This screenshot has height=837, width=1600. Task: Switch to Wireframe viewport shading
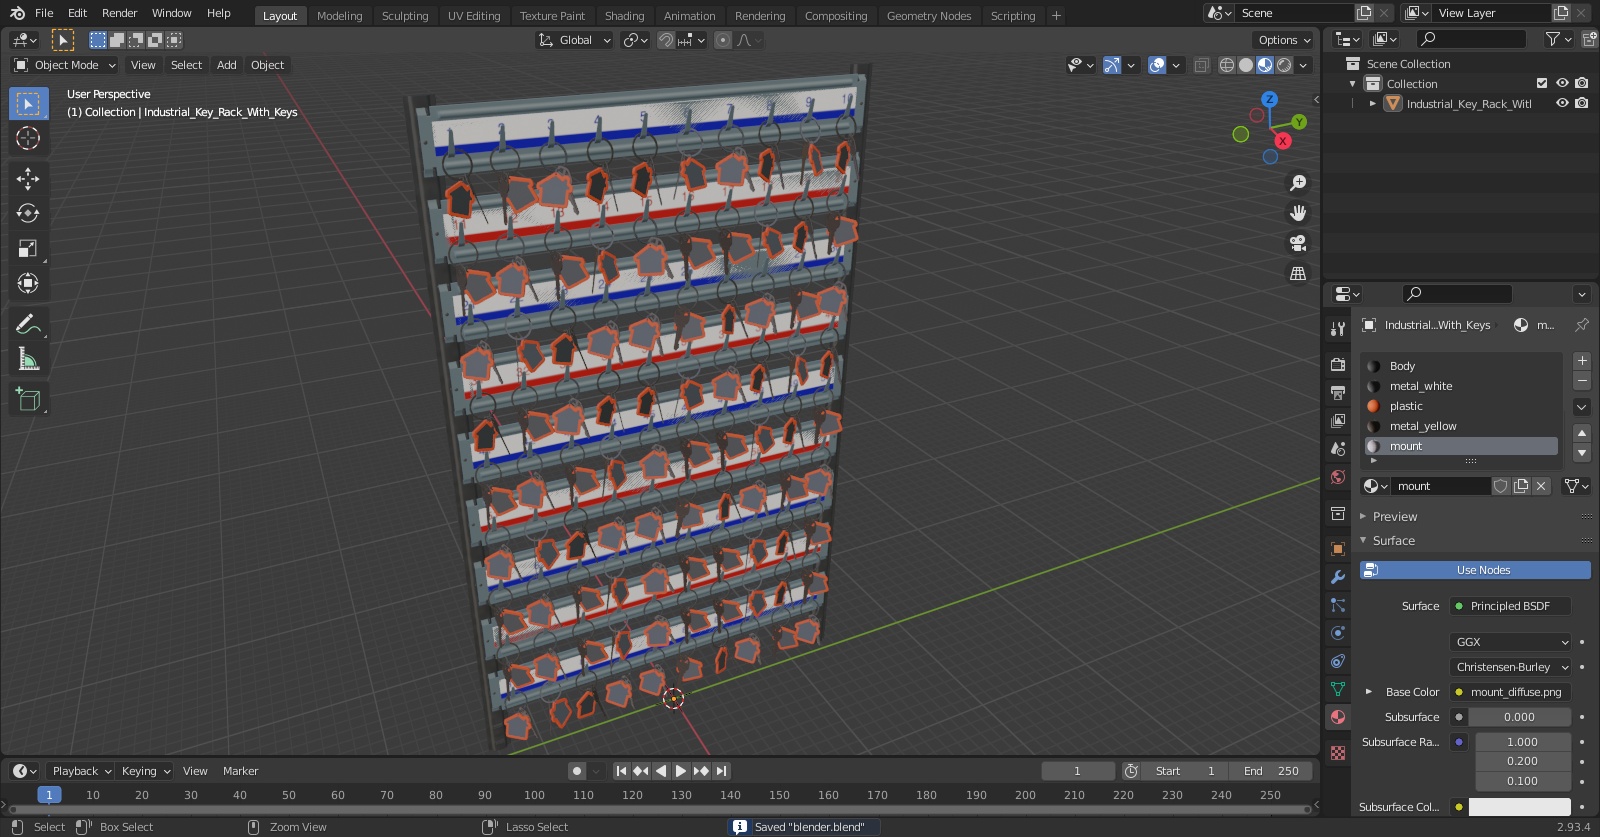(1226, 65)
